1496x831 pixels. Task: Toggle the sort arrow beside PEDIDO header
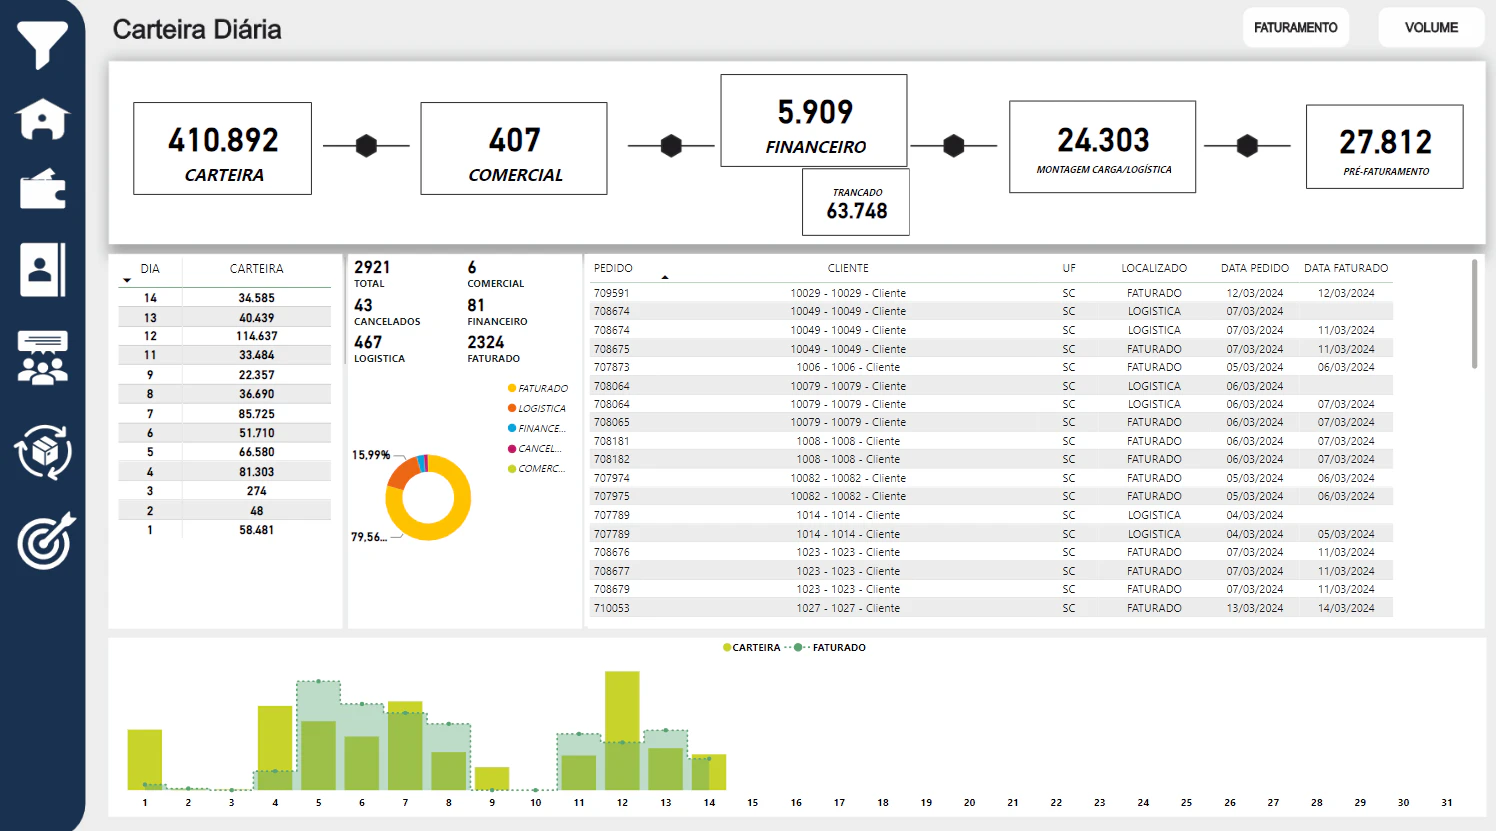[x=665, y=277]
